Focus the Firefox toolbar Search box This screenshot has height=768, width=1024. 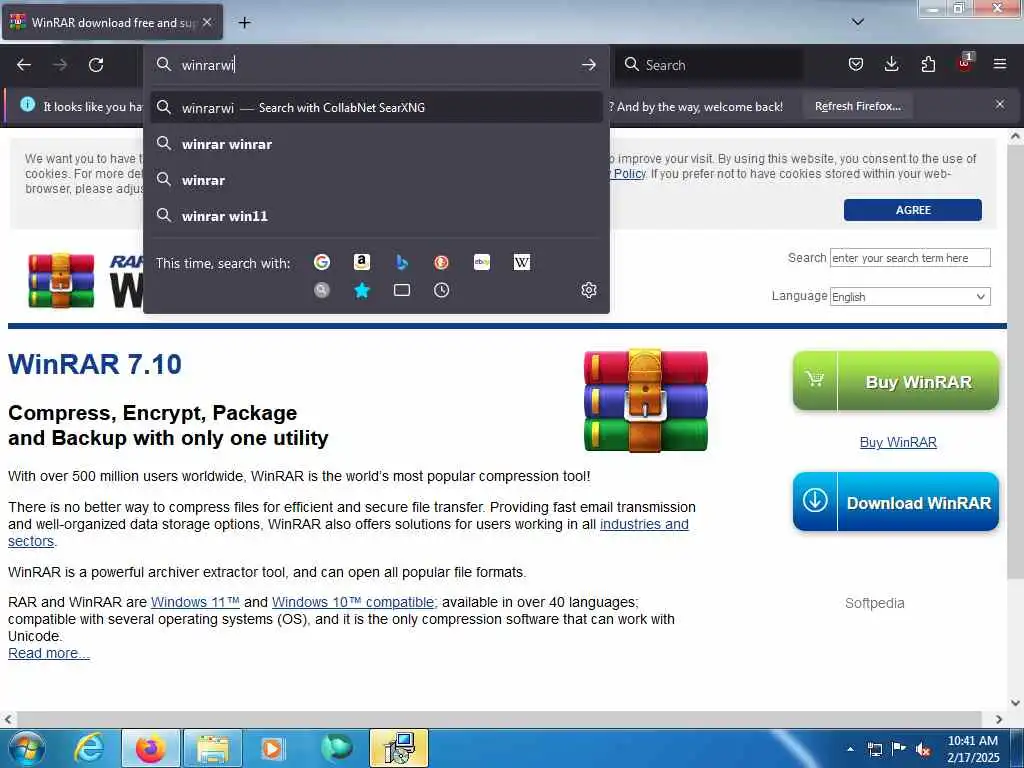[711, 65]
